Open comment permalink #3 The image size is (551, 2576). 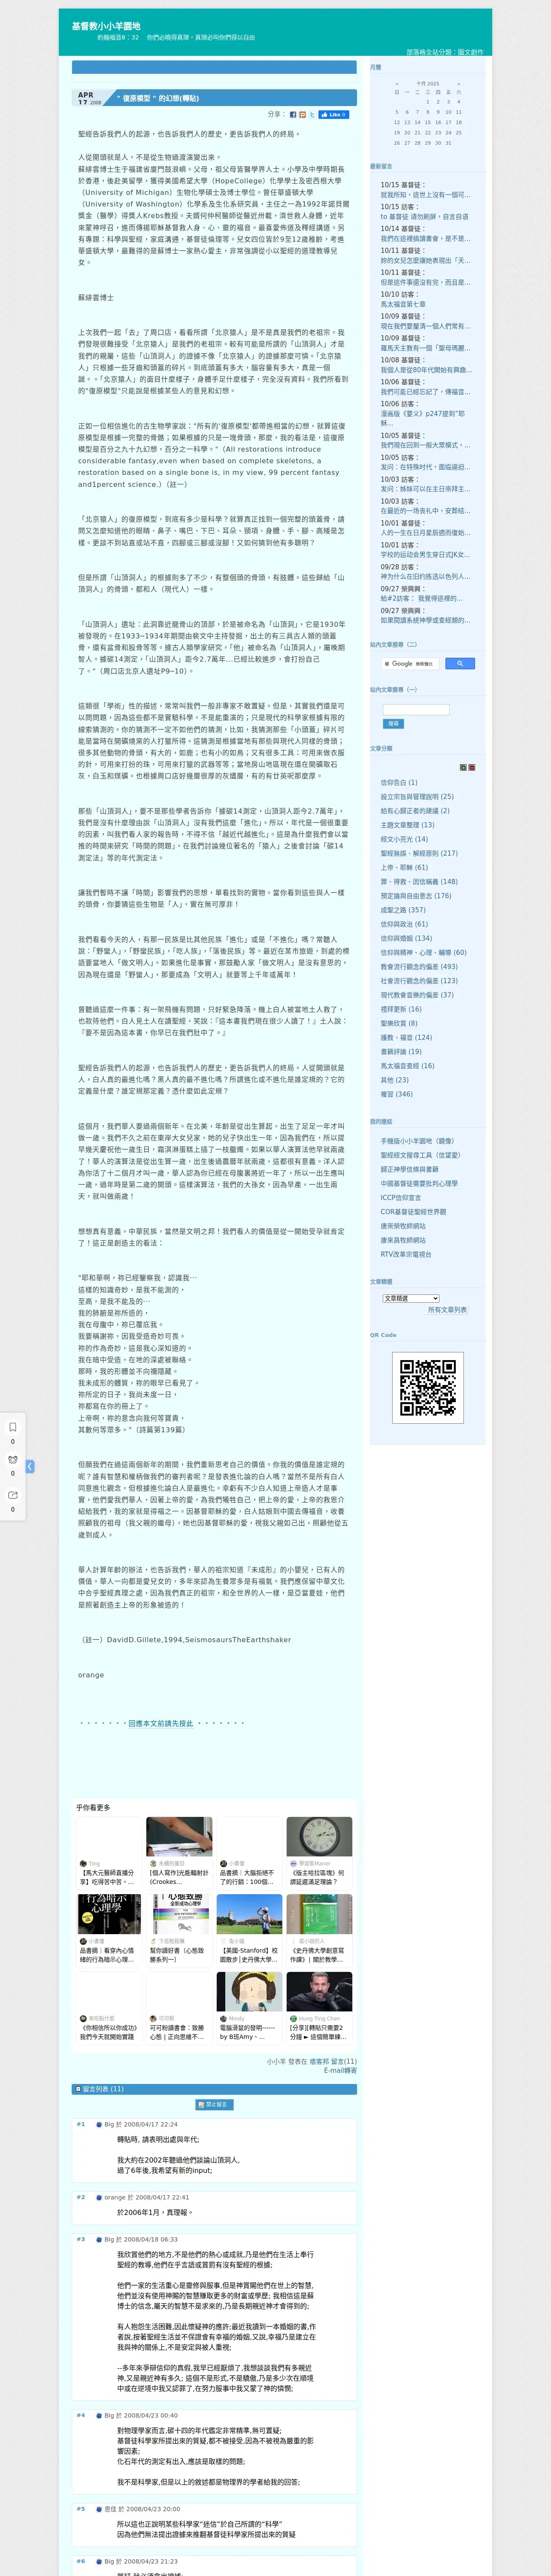[81, 2239]
